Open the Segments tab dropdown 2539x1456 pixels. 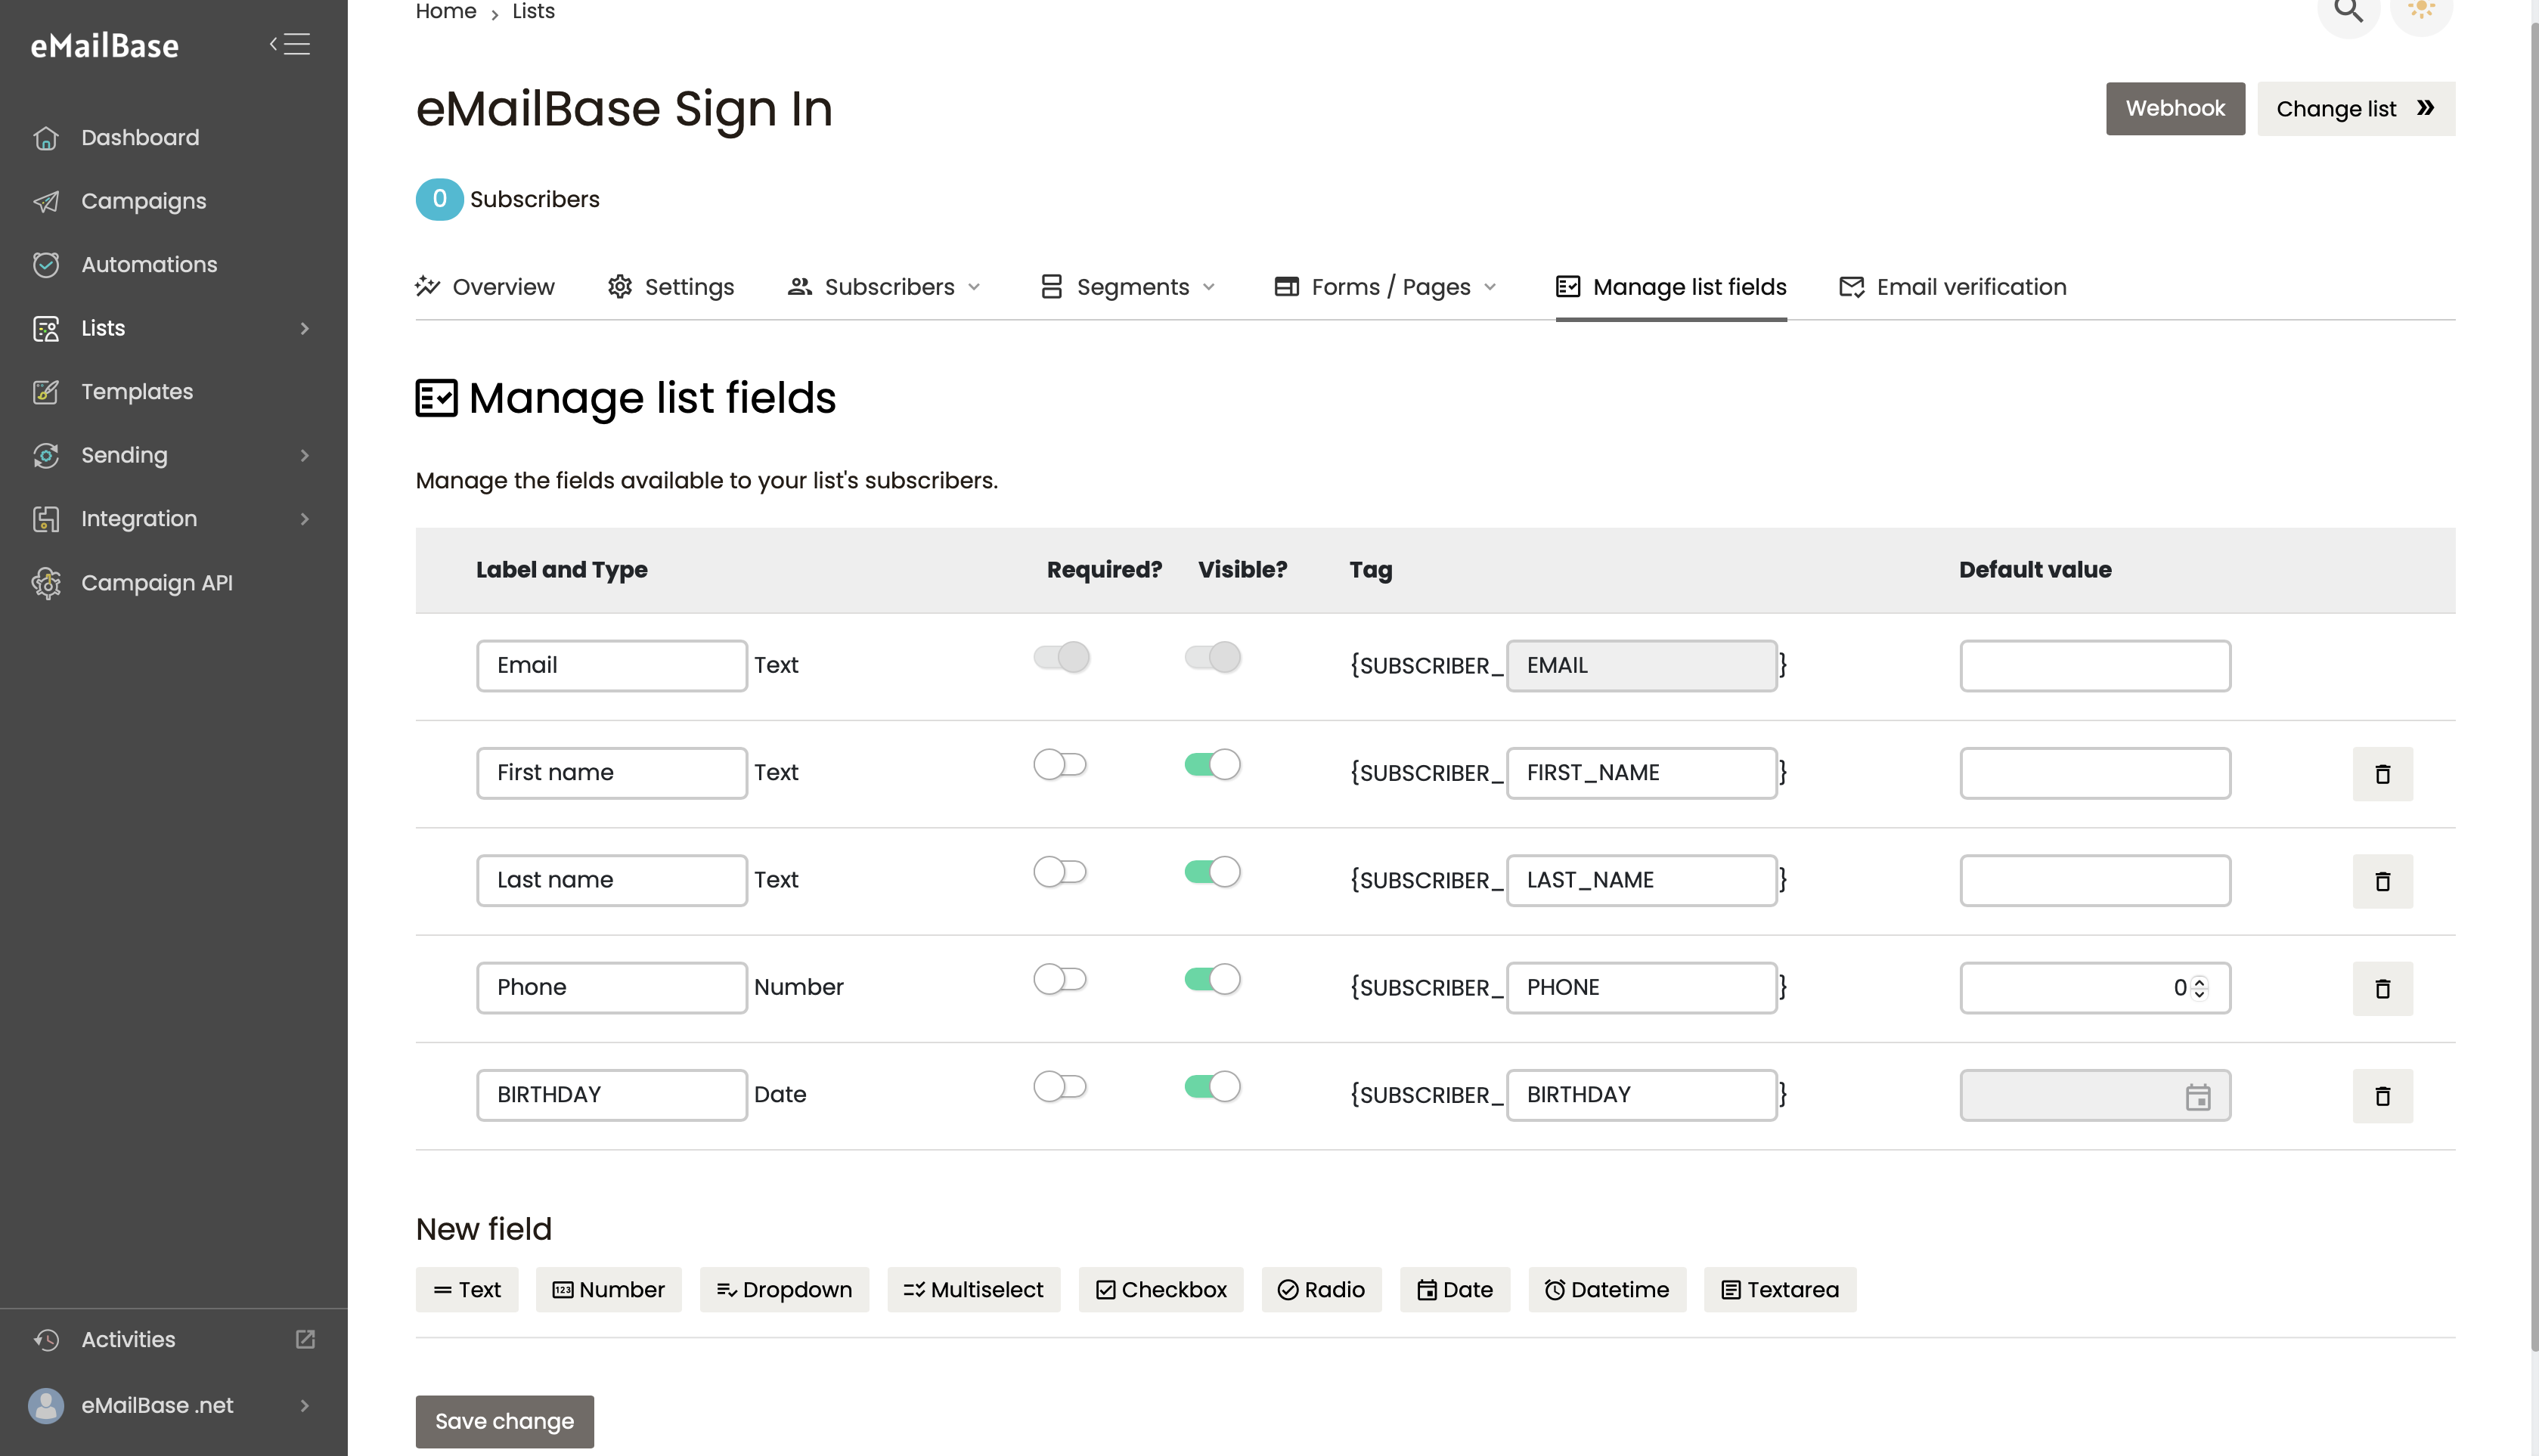1128,287
